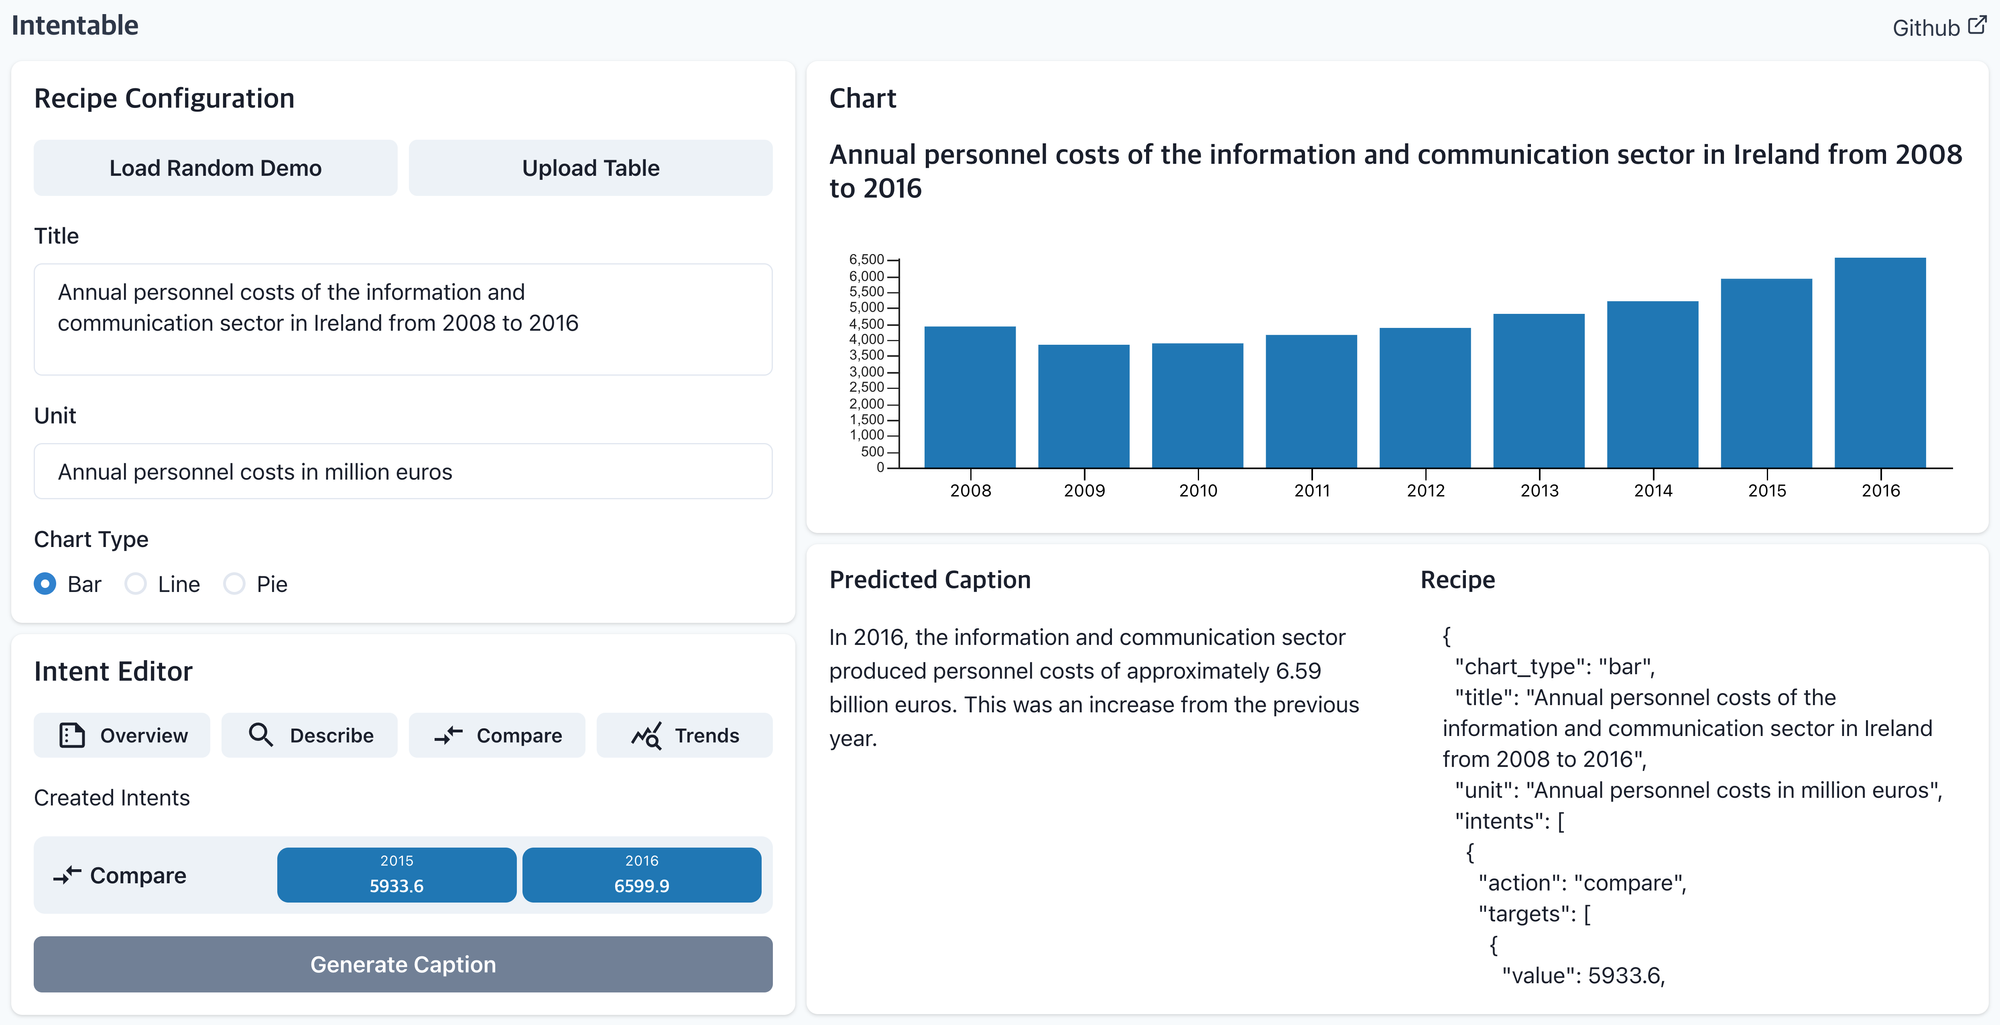Click the Trends chart icon
The height and width of the screenshot is (1025, 2000).
tap(646, 736)
